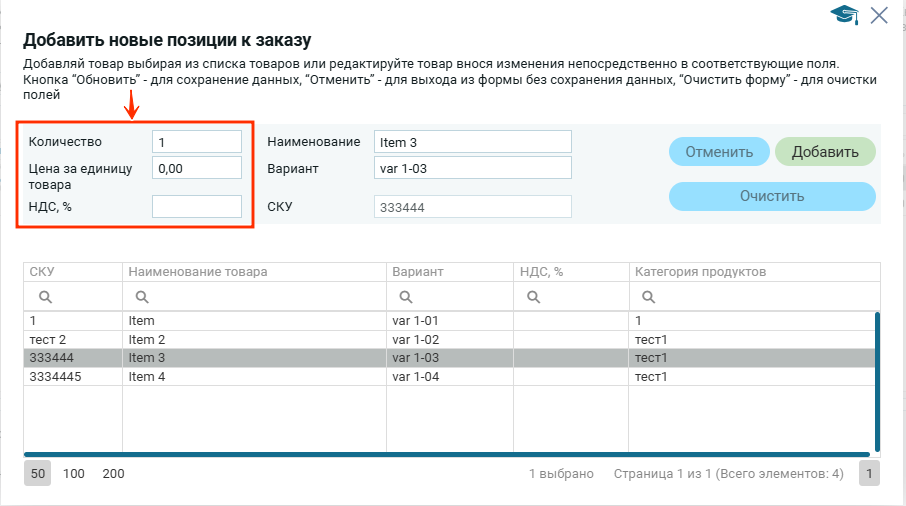Click the graduation cap help icon
Viewport: 906px width, 506px height.
[x=845, y=15]
